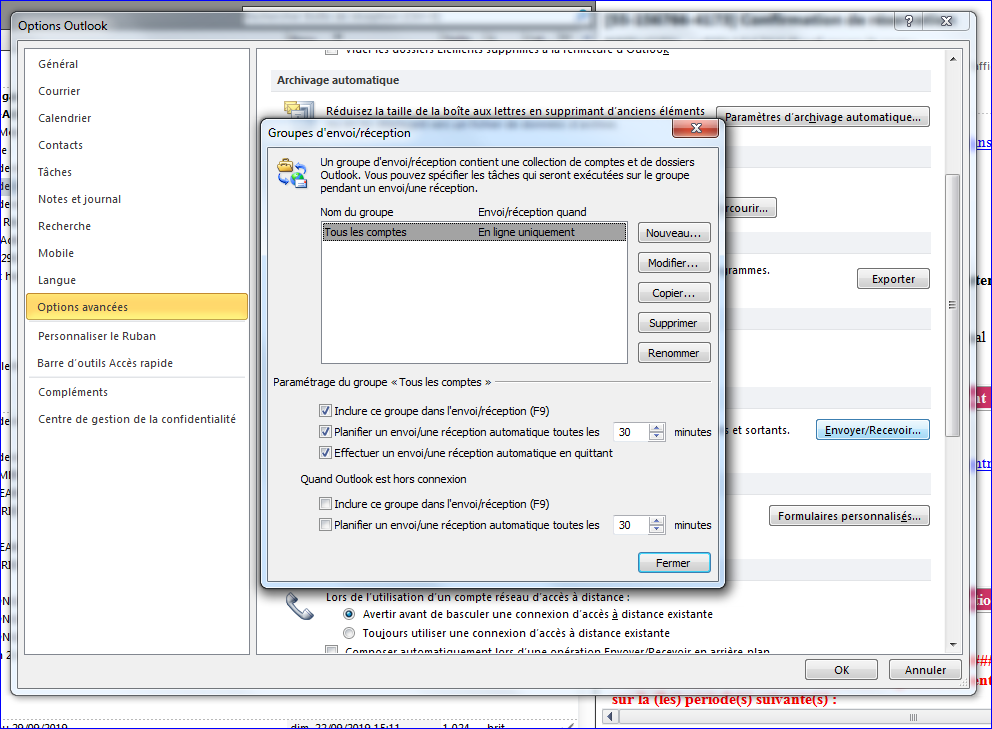Click the Nouveau... button

coord(674,233)
